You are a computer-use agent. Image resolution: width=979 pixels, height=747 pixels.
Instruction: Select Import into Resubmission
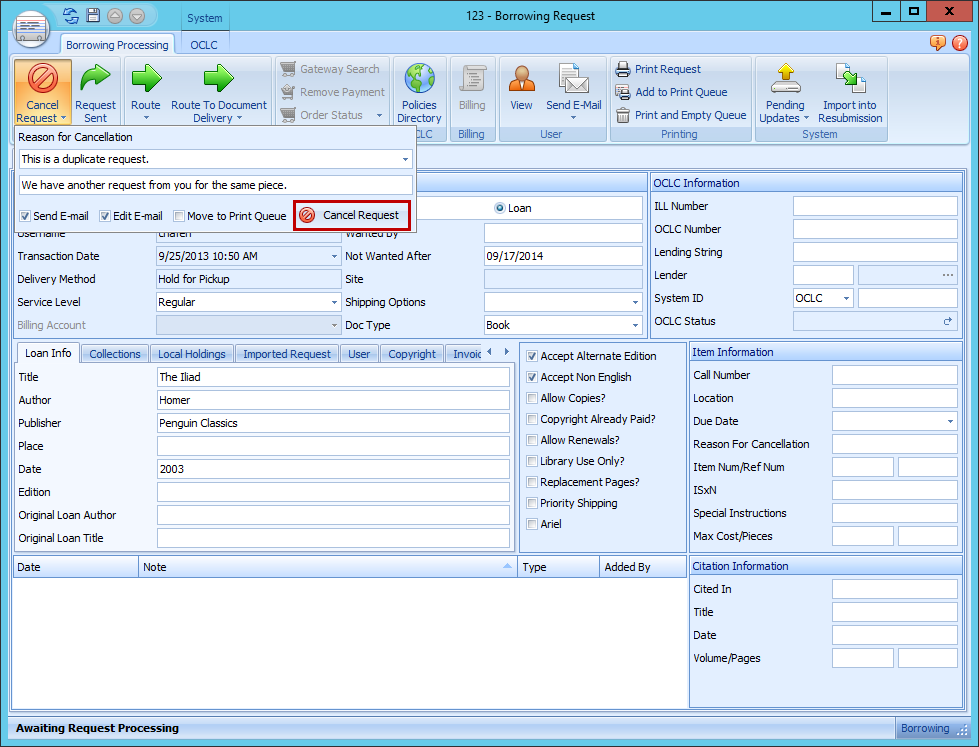pos(849,92)
